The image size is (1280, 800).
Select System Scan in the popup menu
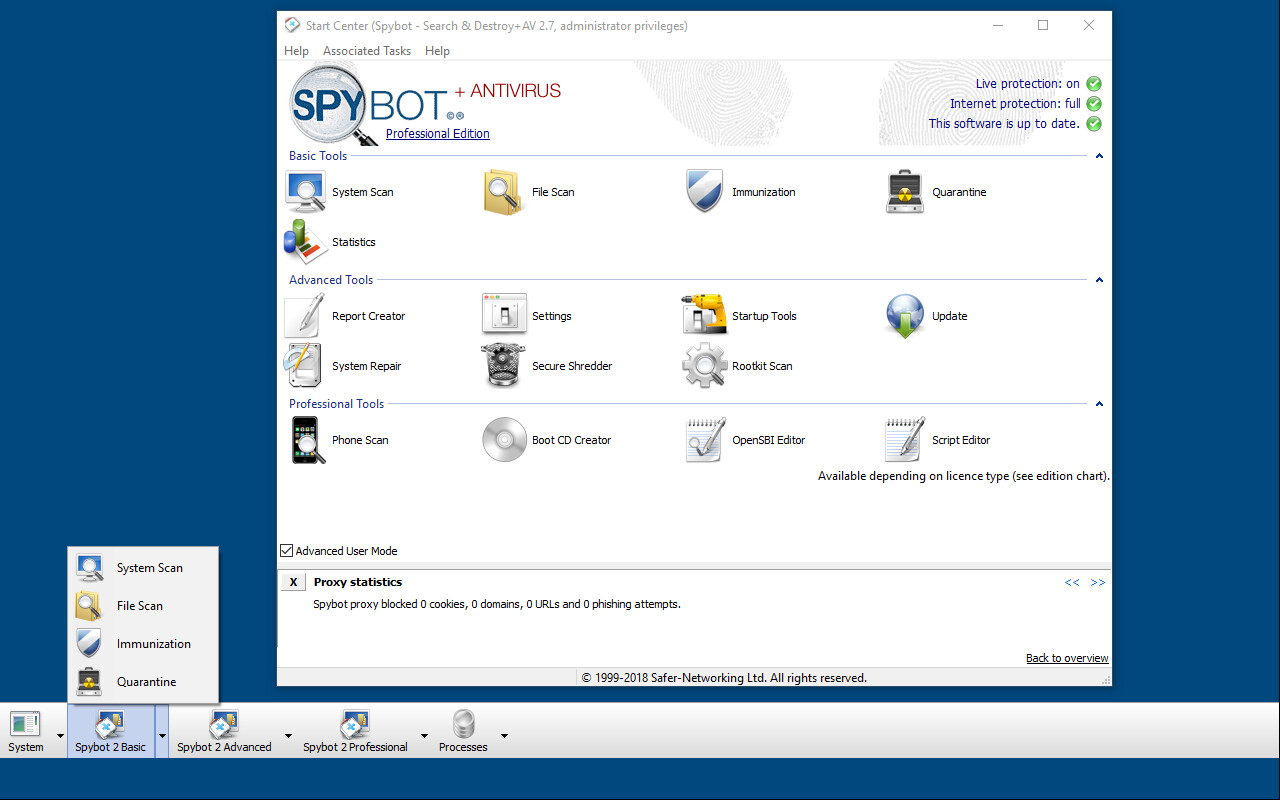(143, 567)
